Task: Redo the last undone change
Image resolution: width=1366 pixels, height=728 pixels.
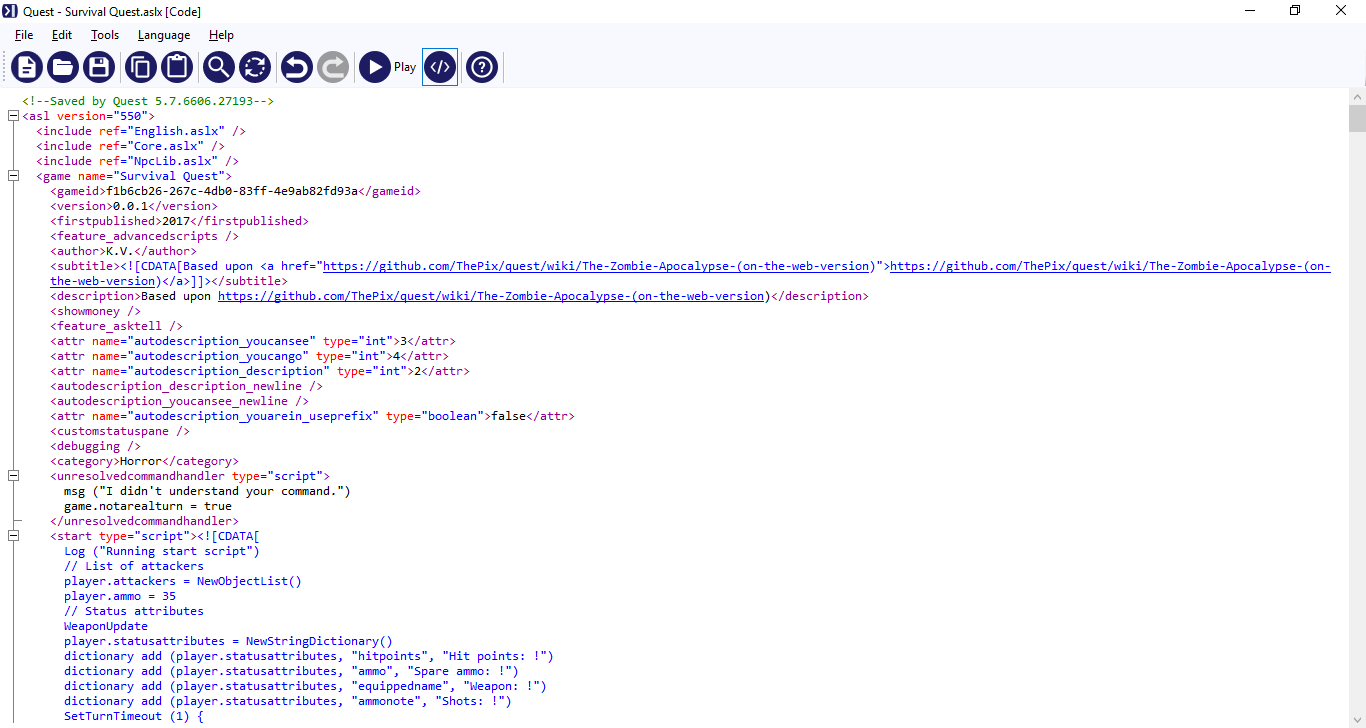Action: [333, 67]
